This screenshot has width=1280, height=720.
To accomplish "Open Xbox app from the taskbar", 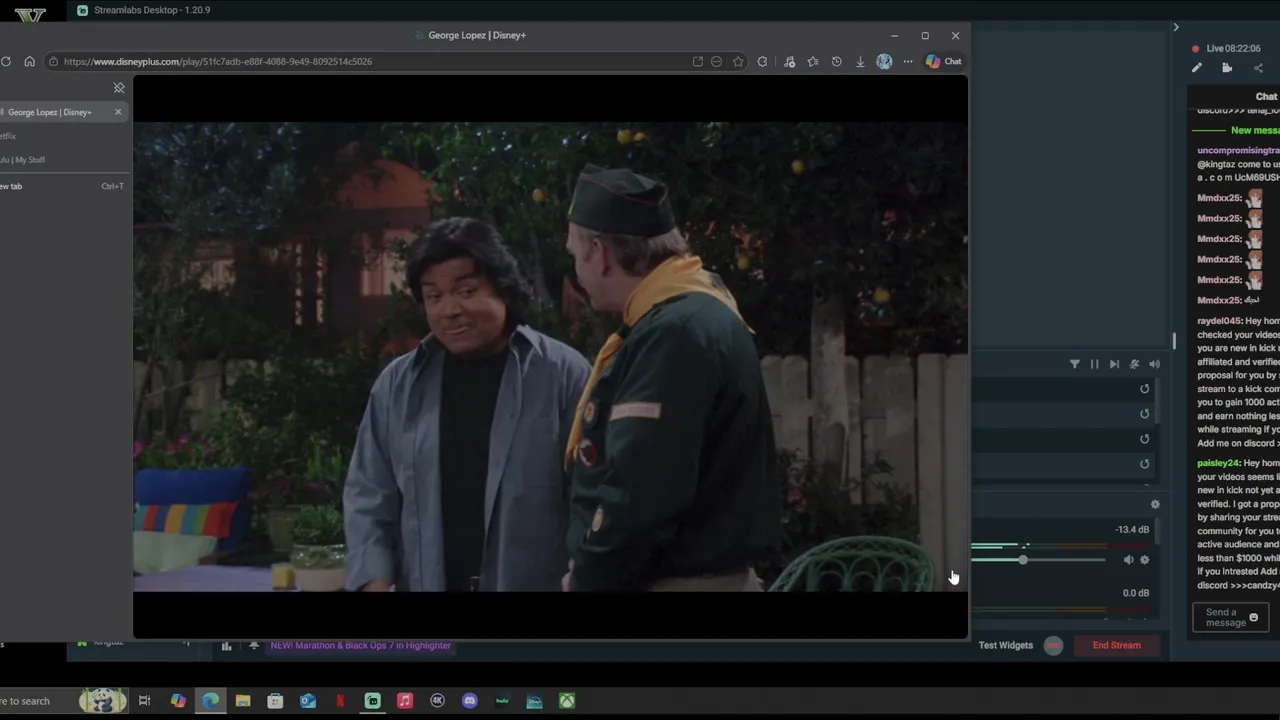I will click(x=567, y=701).
